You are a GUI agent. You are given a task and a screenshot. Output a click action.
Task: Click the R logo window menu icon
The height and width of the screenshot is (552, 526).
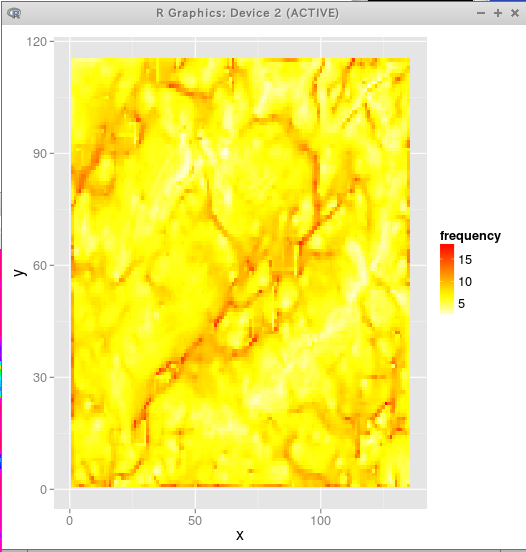pyautogui.click(x=14, y=13)
